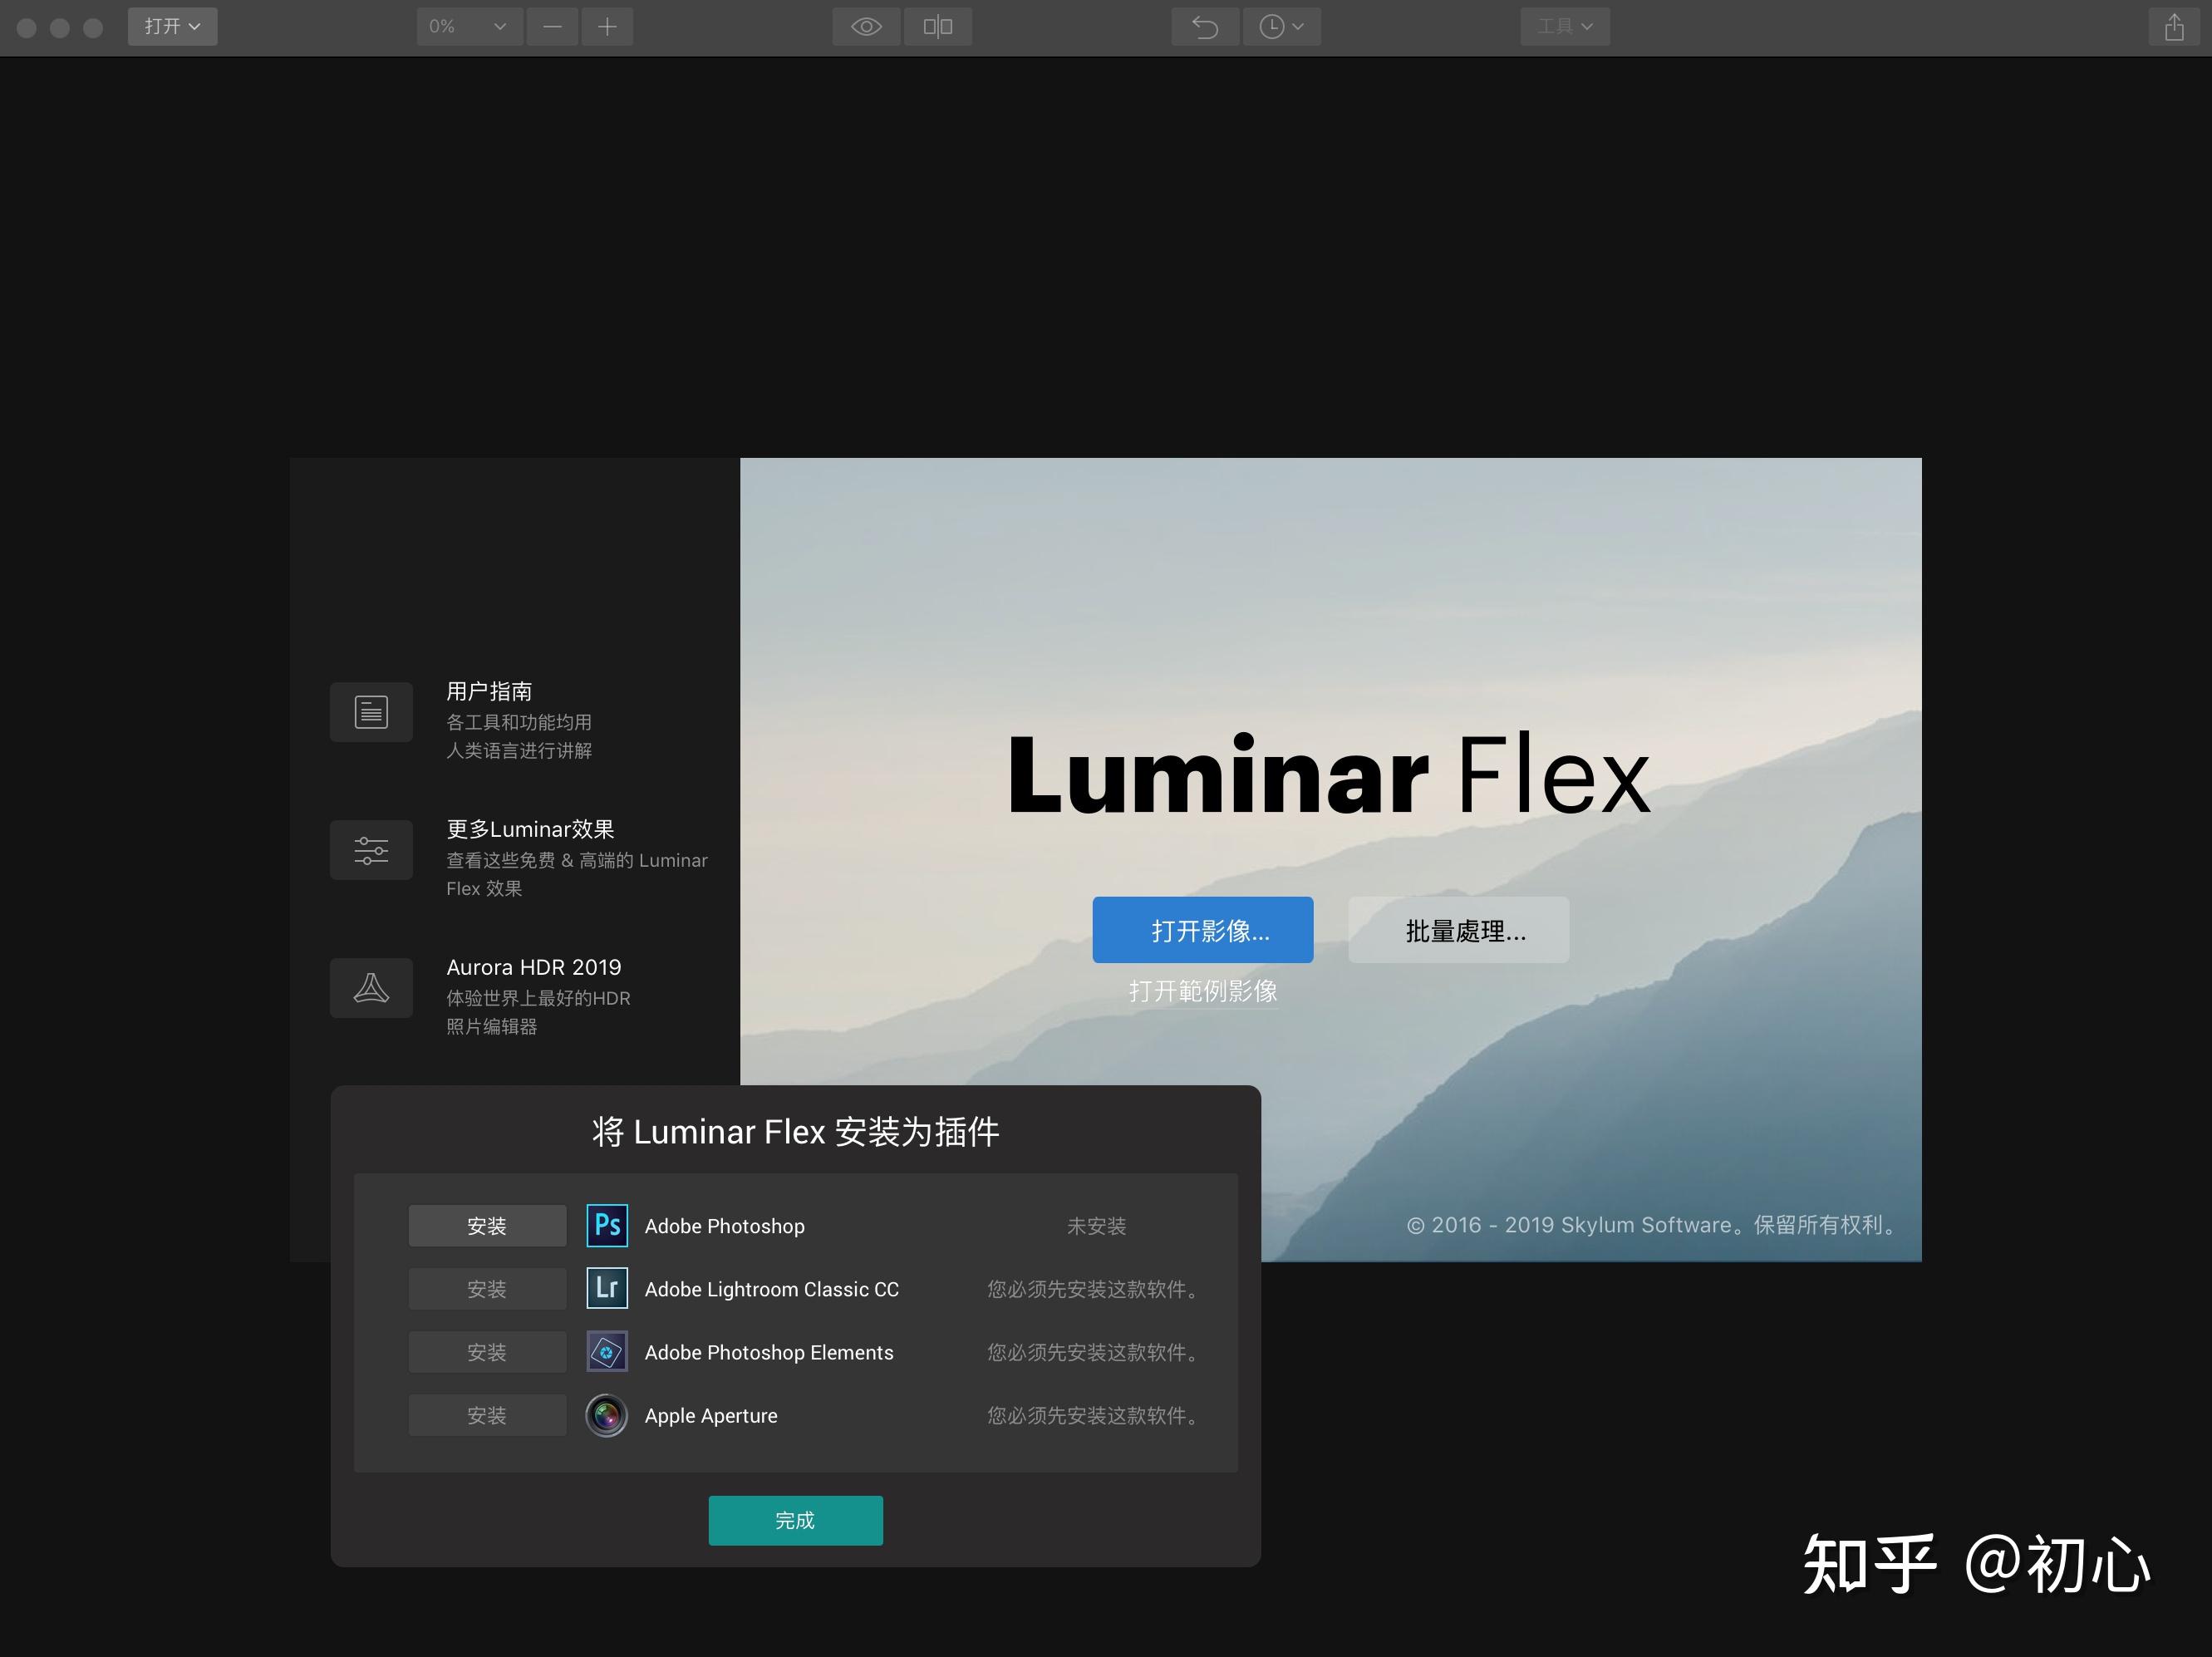The image size is (2212, 1657).
Task: Click the undo arrow icon
Action: tap(1205, 26)
